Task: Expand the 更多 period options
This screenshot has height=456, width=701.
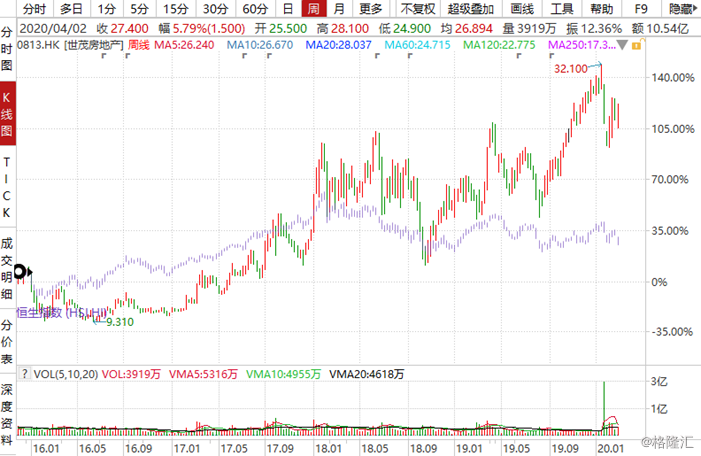Action: [370, 9]
